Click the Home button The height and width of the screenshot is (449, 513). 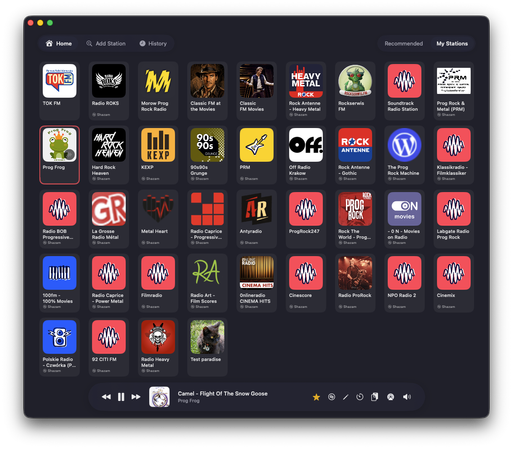59,44
